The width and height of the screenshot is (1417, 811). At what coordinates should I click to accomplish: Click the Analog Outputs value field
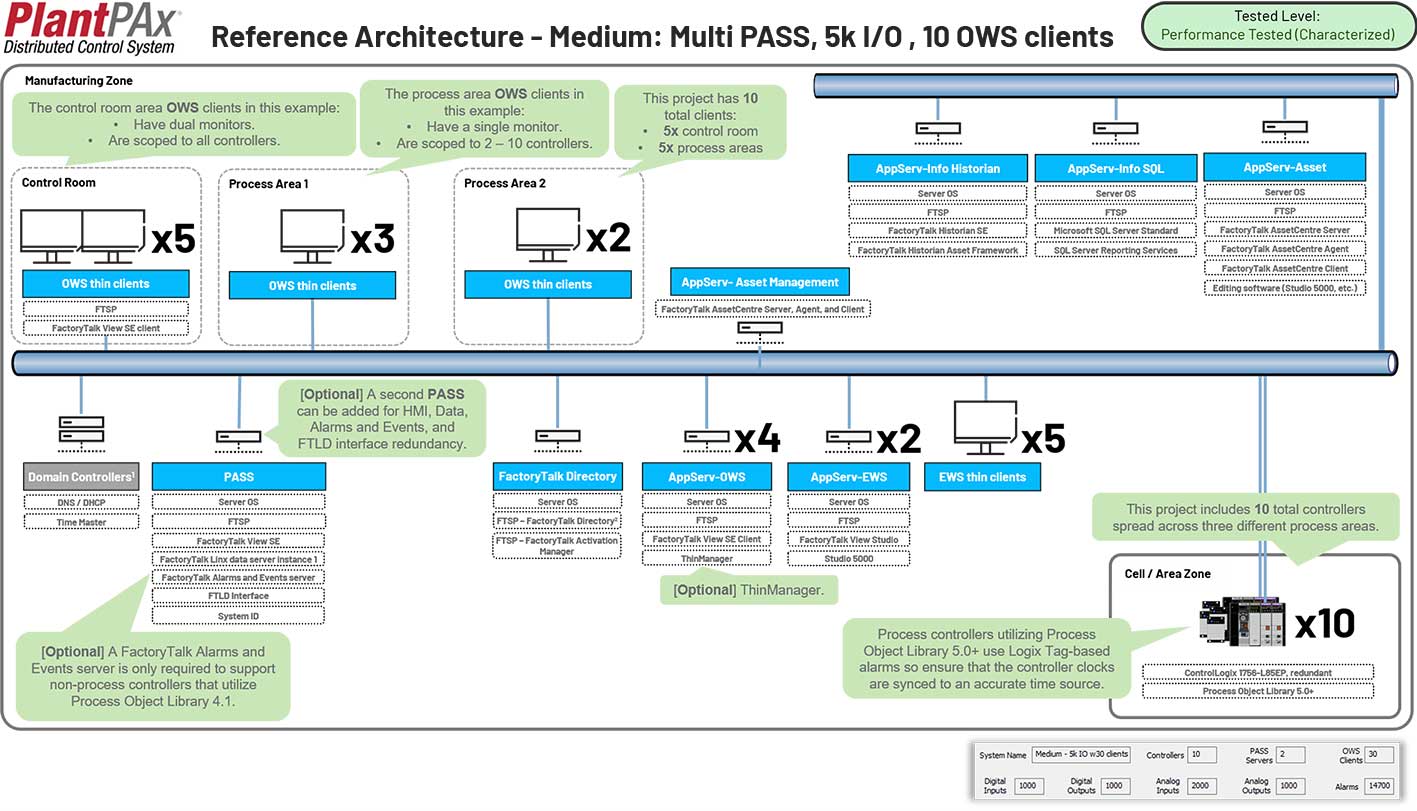pyautogui.click(x=1291, y=786)
